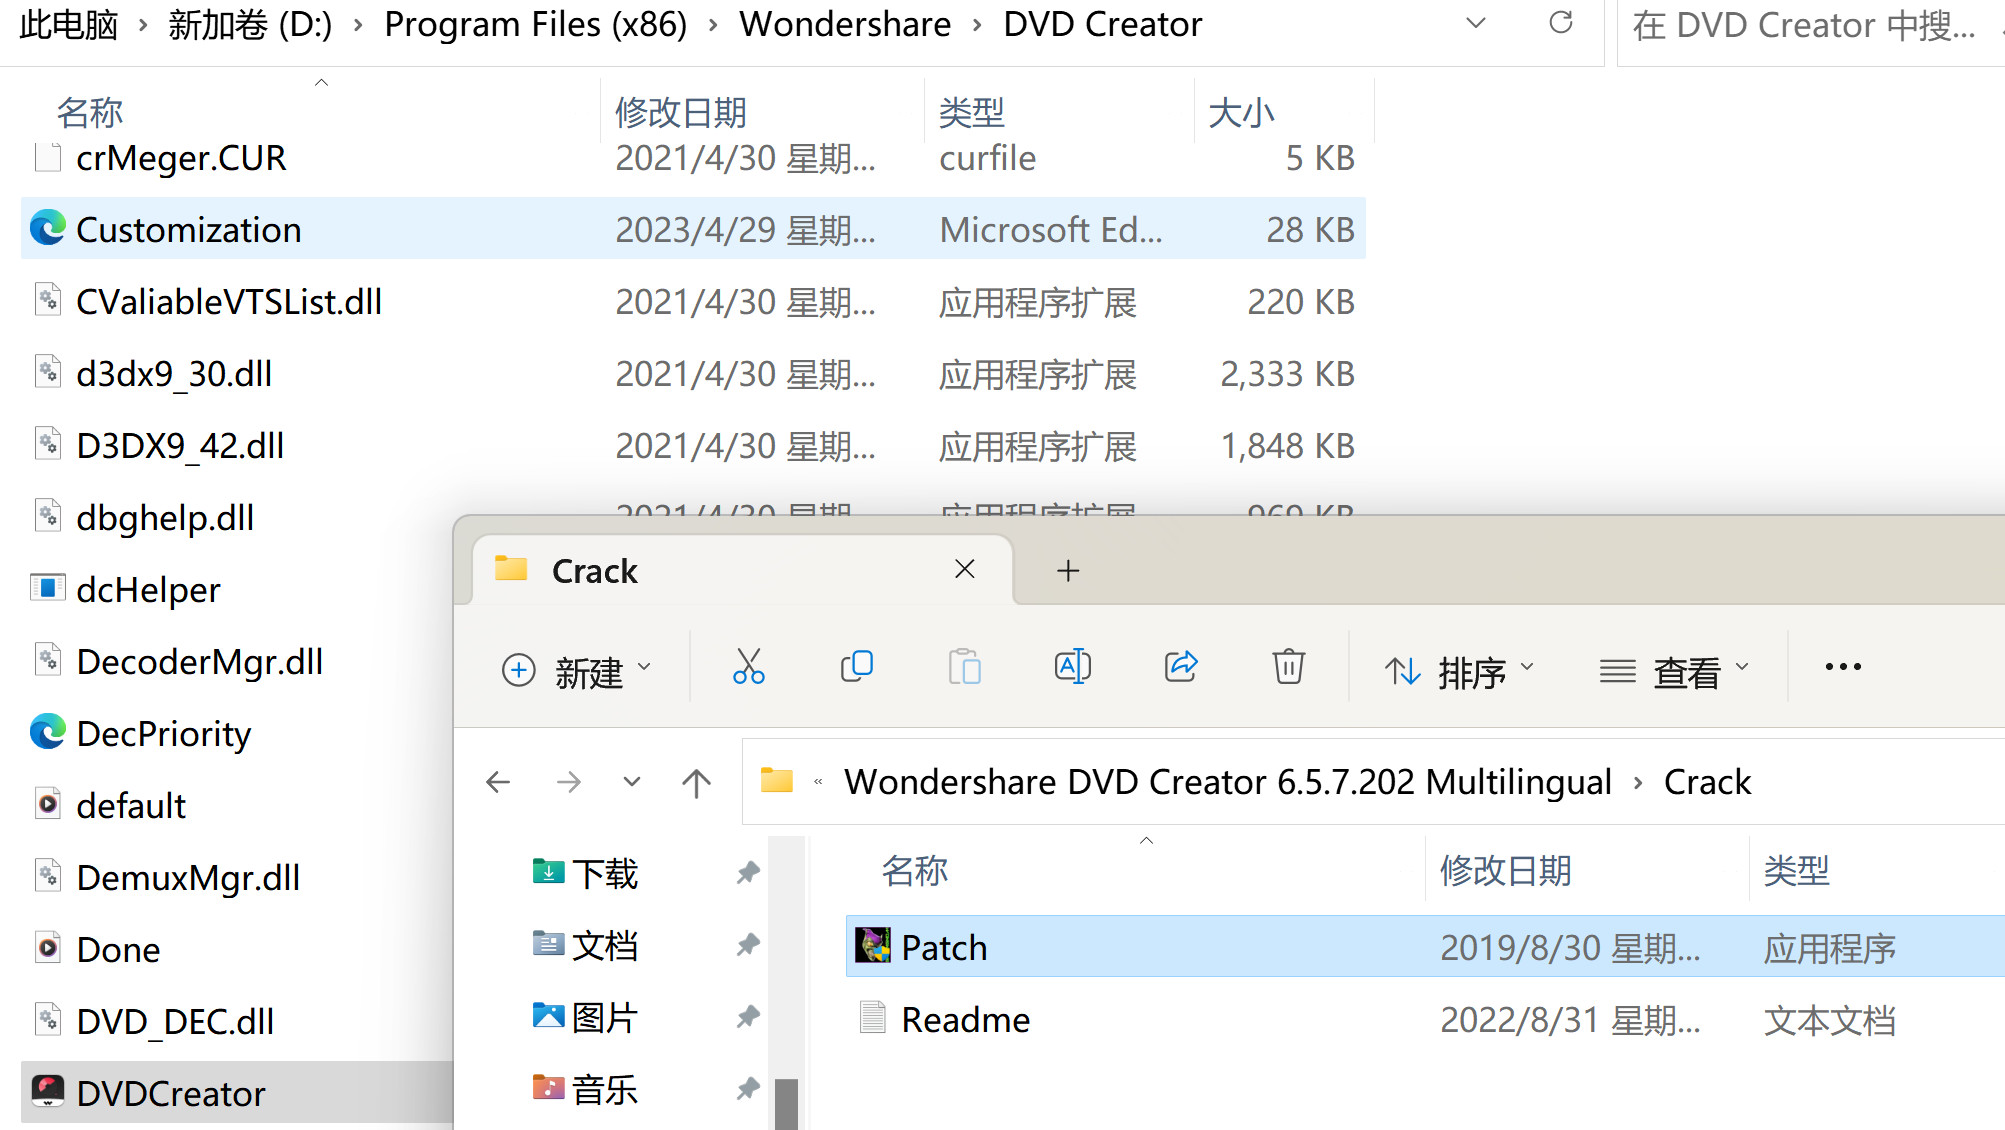This screenshot has height=1130, width=2005.
Task: Expand the hidden path chevron in Crack address bar
Action: click(818, 782)
